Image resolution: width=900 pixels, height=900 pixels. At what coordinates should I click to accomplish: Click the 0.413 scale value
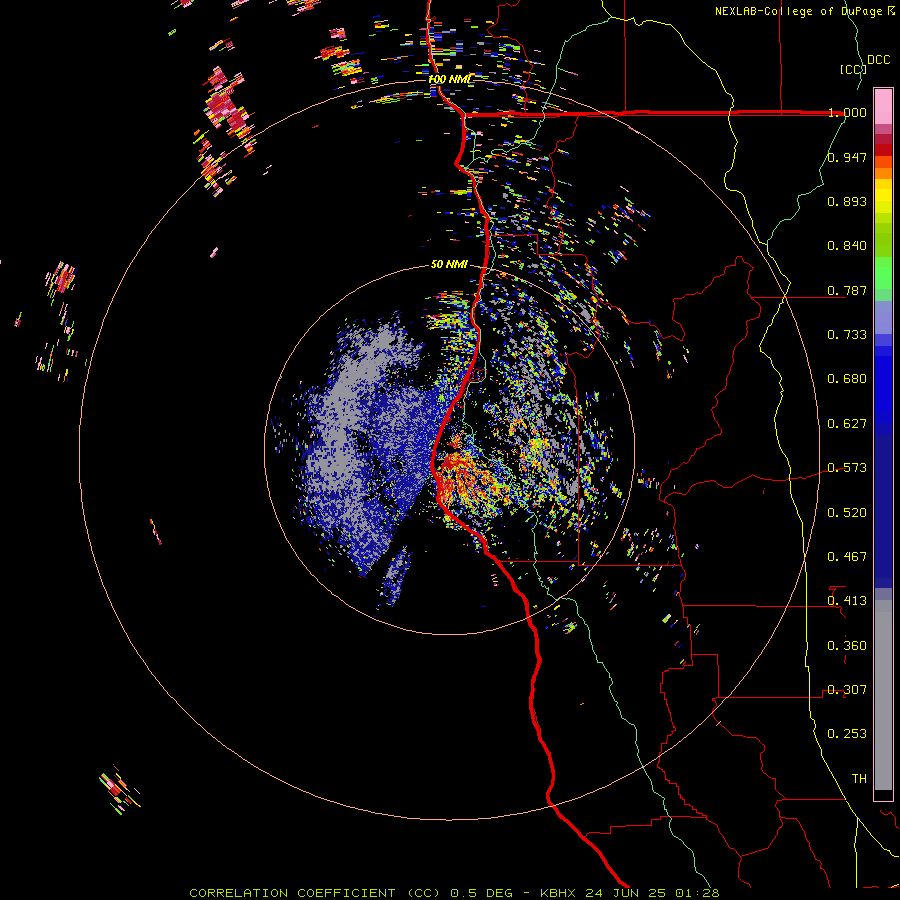[847, 601]
